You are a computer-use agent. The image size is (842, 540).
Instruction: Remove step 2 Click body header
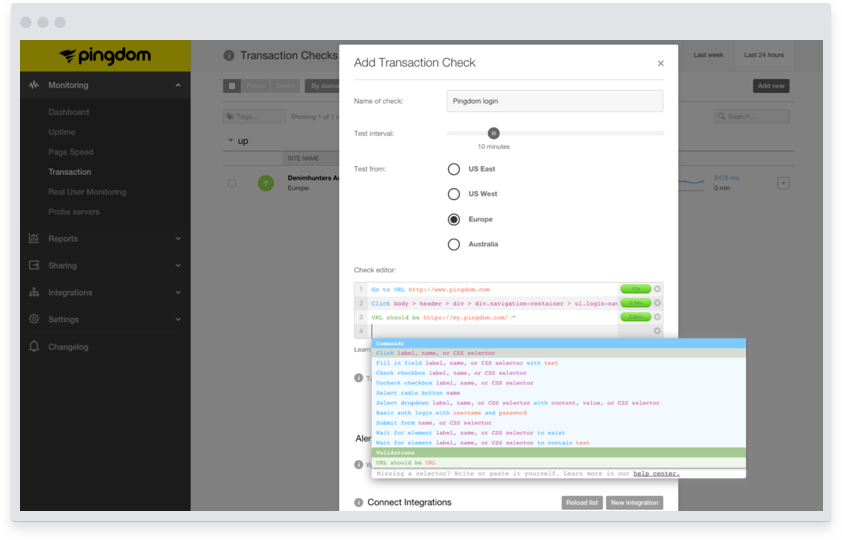click(657, 303)
